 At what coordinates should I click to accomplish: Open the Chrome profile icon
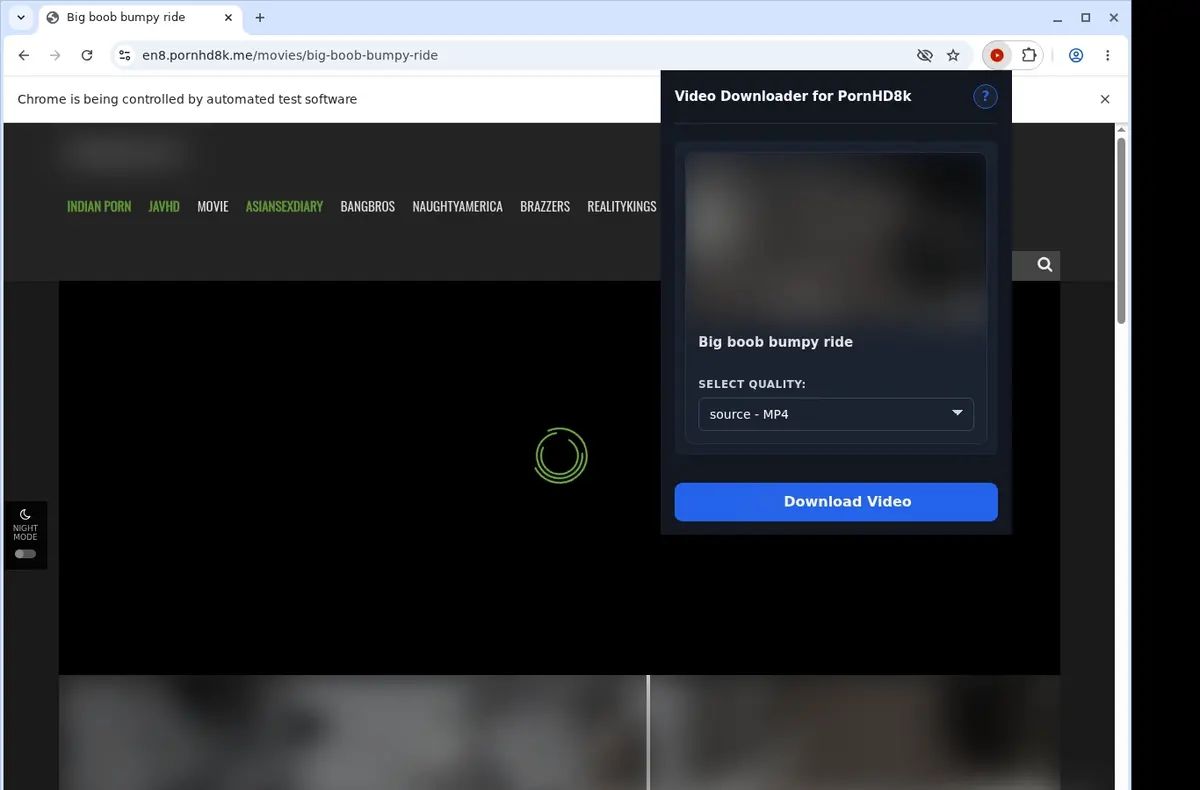[1076, 56]
